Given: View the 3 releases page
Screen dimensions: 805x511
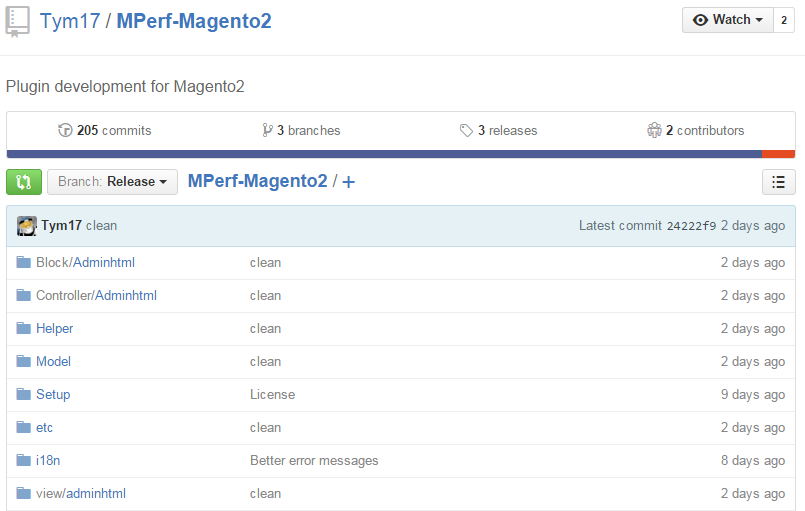Looking at the screenshot, I should [499, 130].
